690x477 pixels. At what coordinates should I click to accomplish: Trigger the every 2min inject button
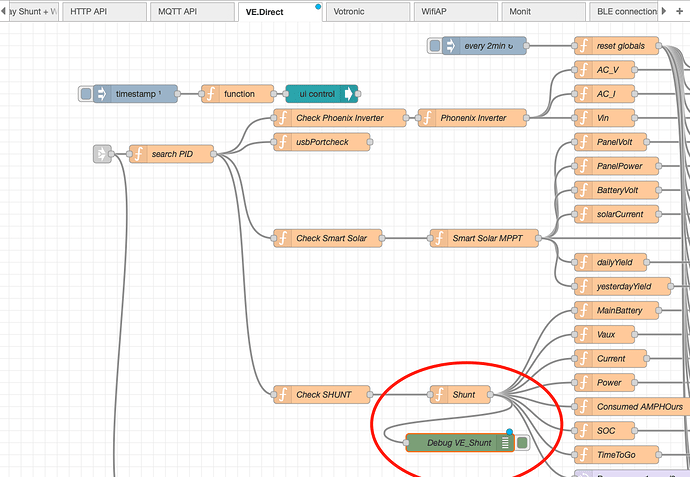(x=434, y=46)
